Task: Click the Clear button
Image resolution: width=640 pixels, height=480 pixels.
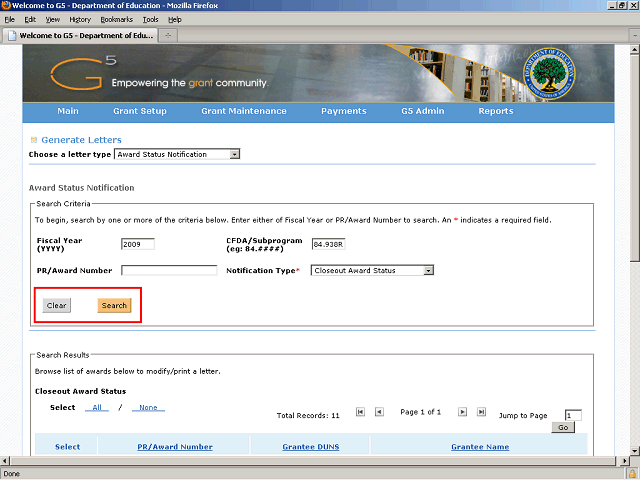Action: tap(56, 305)
